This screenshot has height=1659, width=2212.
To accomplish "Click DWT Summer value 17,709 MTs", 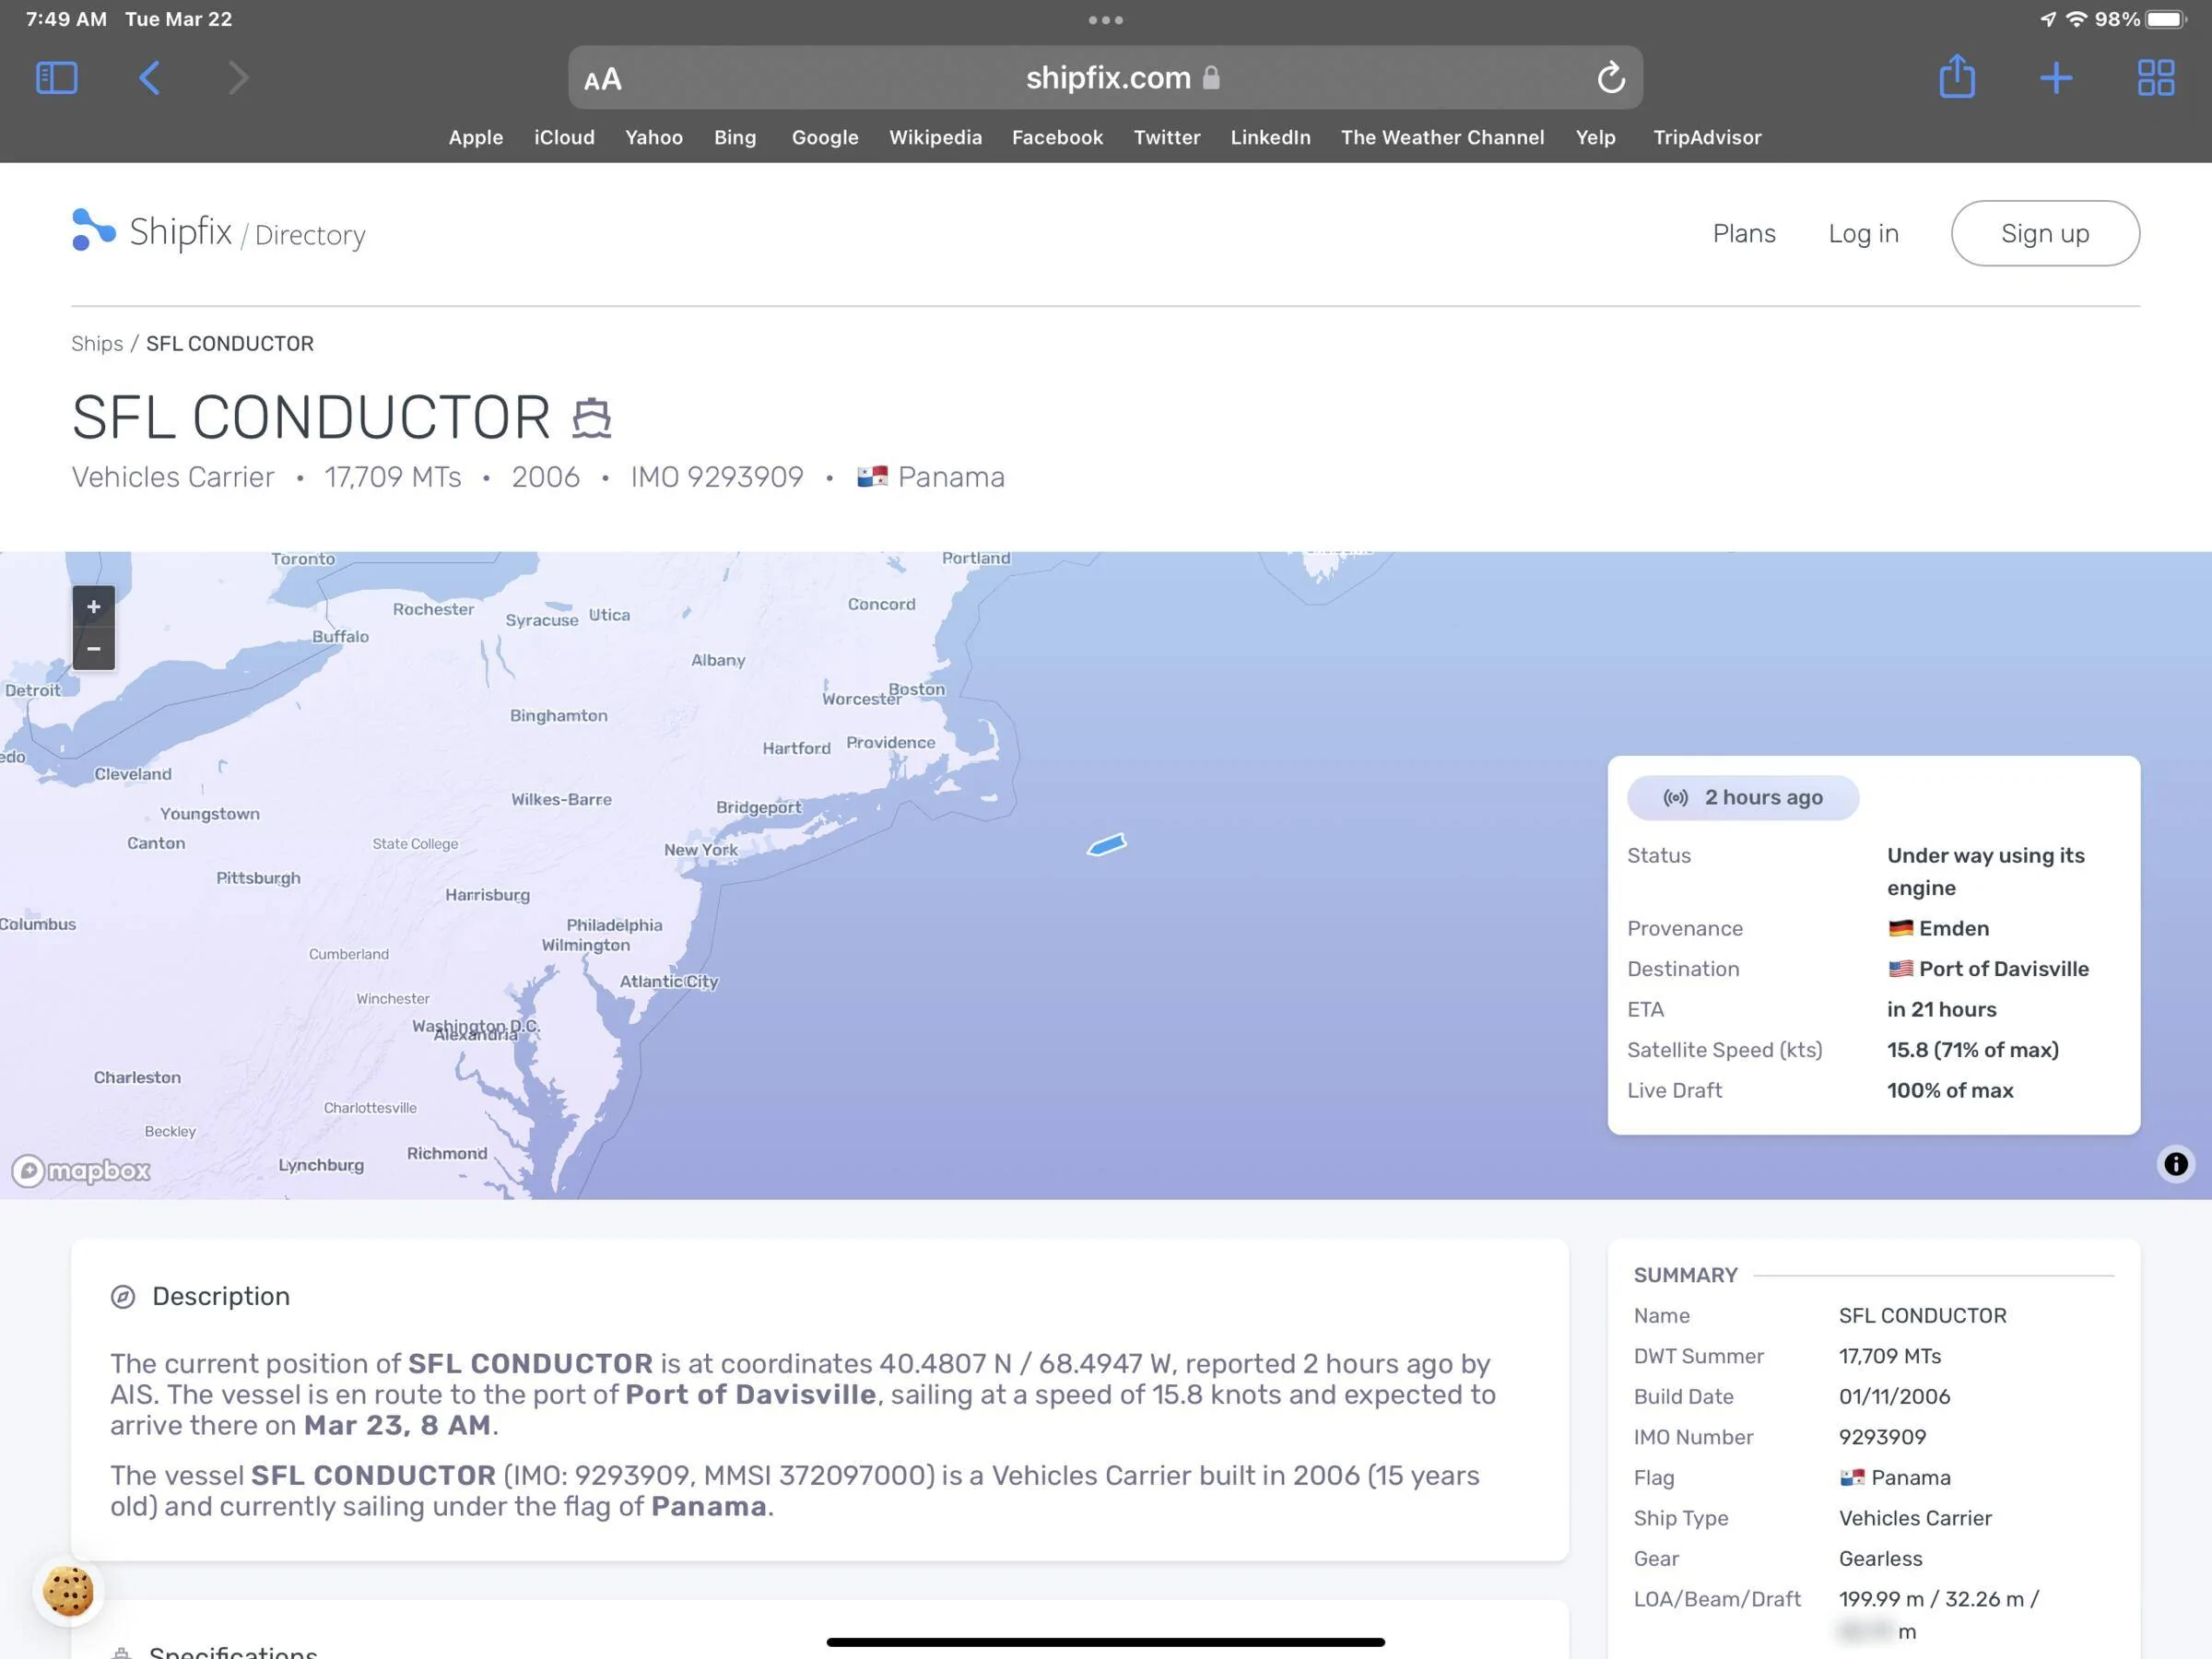I will [1889, 1357].
